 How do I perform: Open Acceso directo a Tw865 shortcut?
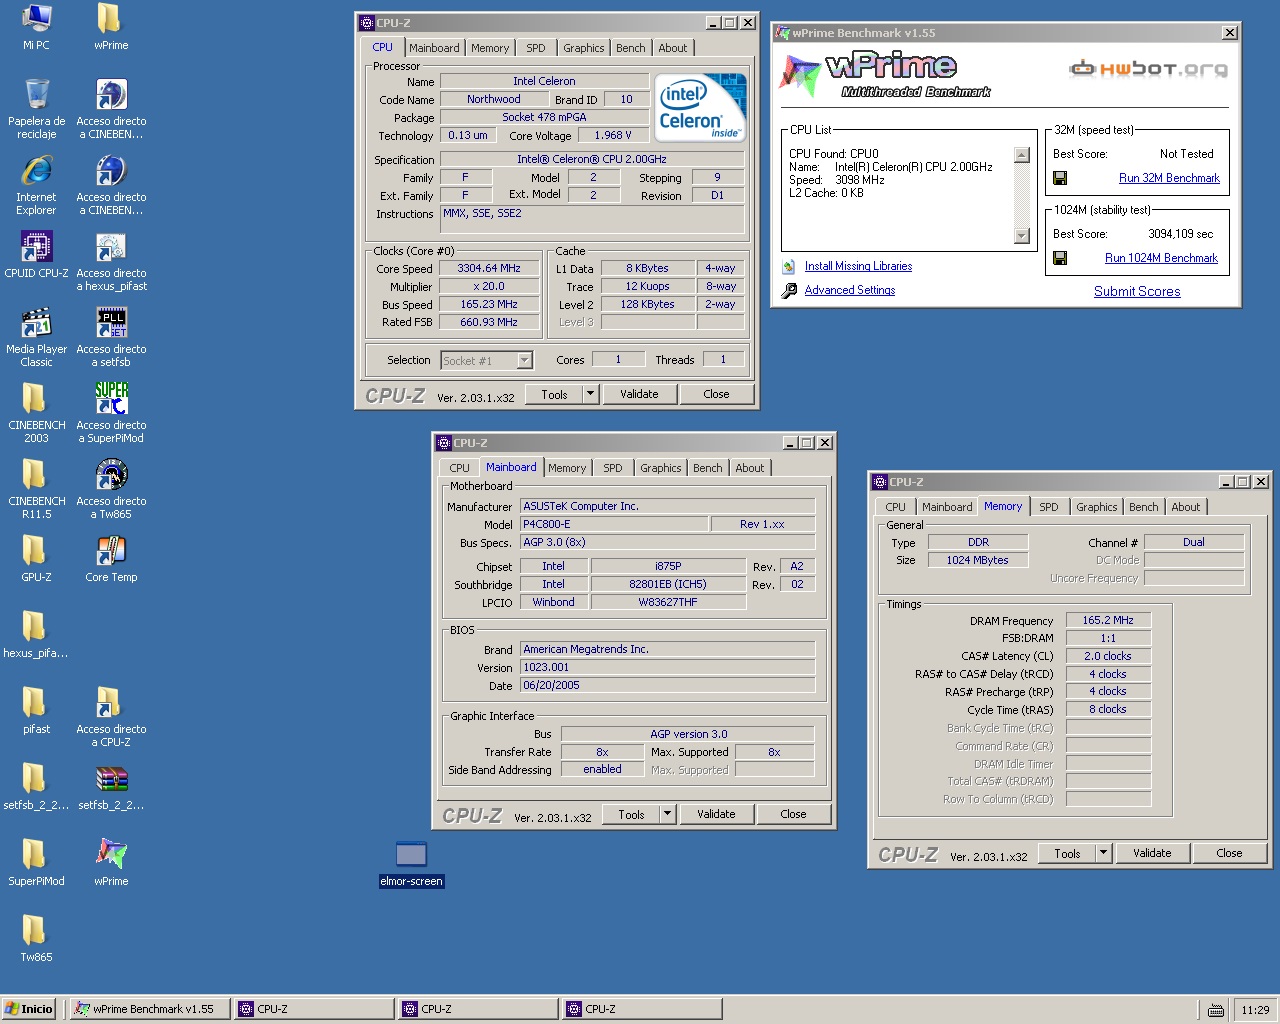[x=111, y=488]
